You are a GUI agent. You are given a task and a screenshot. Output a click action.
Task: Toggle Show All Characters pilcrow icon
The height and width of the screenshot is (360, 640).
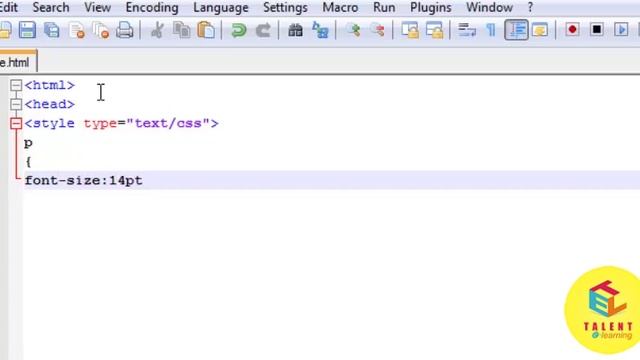(491, 30)
